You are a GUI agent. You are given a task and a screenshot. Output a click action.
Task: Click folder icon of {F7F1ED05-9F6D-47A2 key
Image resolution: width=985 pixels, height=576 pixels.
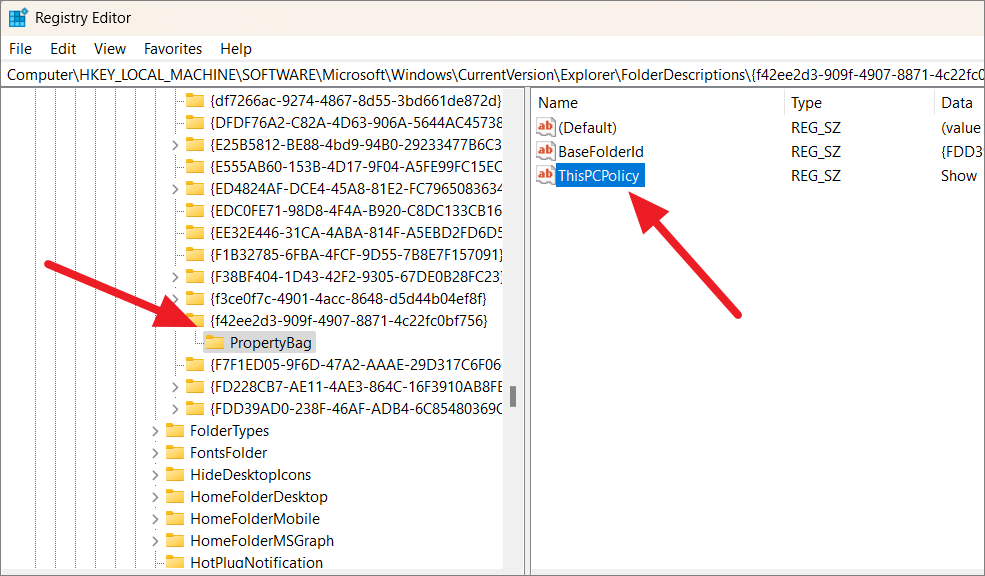[195, 364]
